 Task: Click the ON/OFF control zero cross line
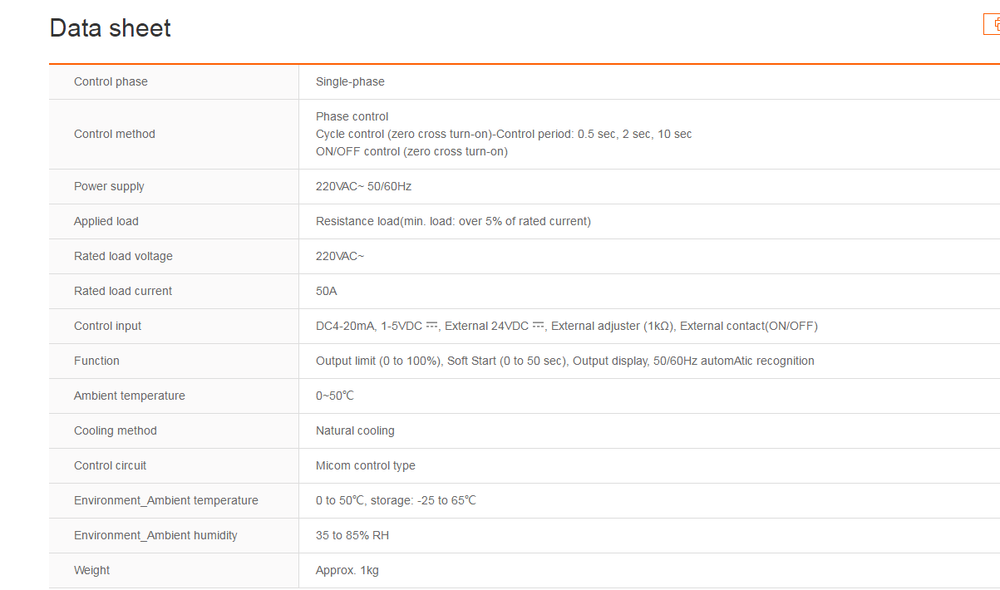(x=411, y=152)
